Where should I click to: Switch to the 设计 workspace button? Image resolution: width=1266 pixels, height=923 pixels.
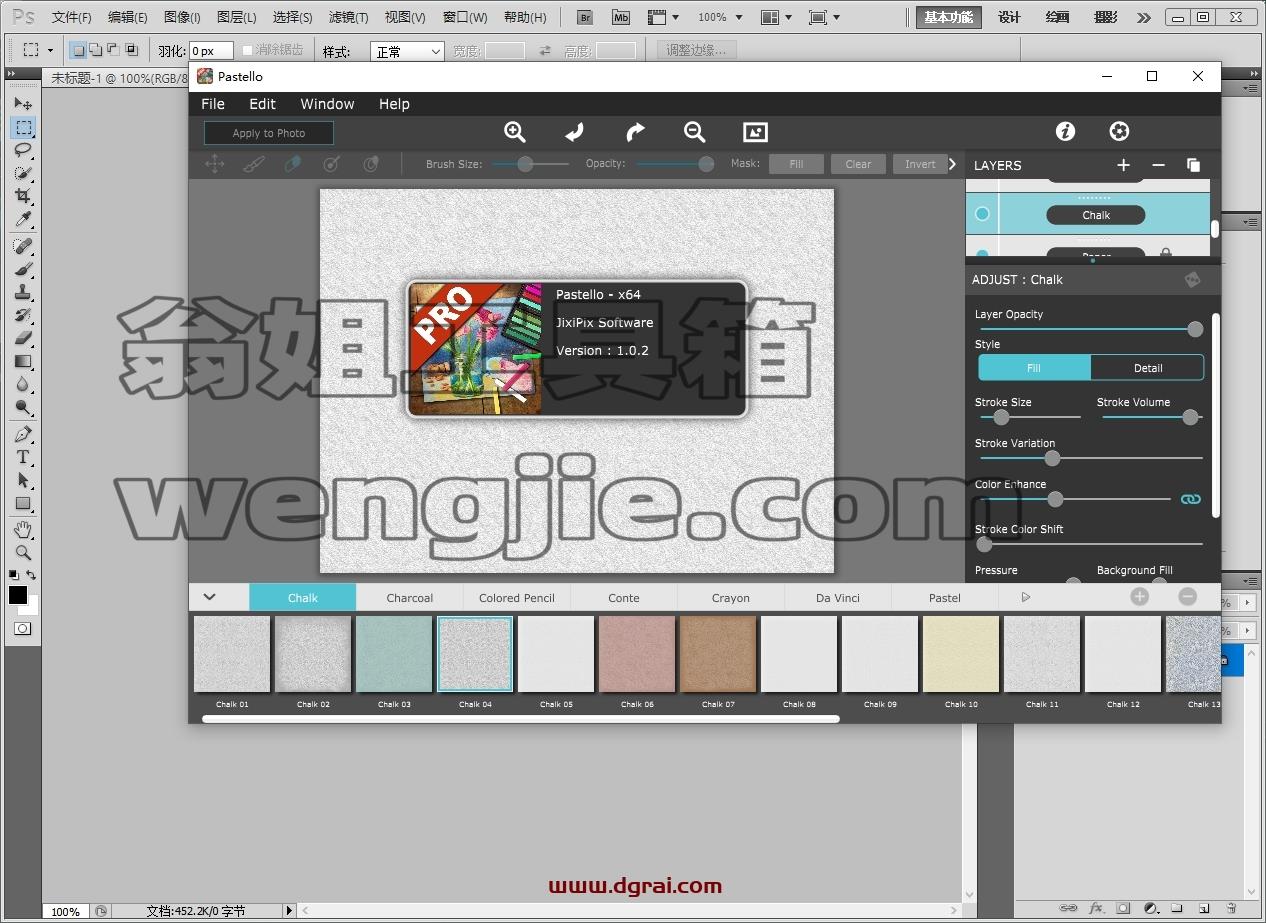(x=1010, y=17)
